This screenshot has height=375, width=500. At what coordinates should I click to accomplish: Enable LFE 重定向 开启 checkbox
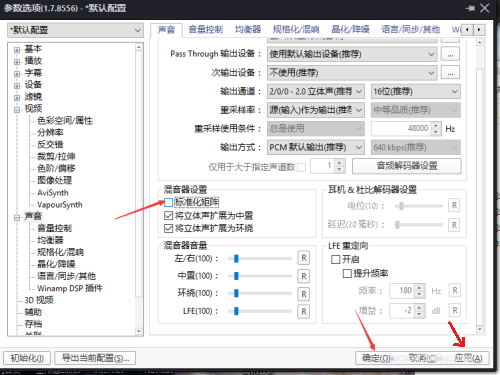[x=336, y=259]
